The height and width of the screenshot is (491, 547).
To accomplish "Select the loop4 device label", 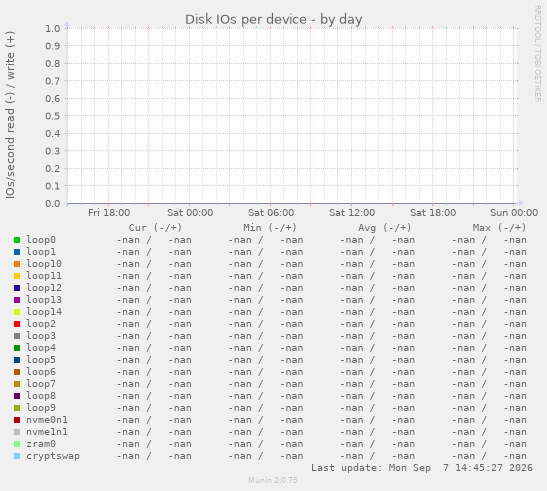I will [x=41, y=348].
